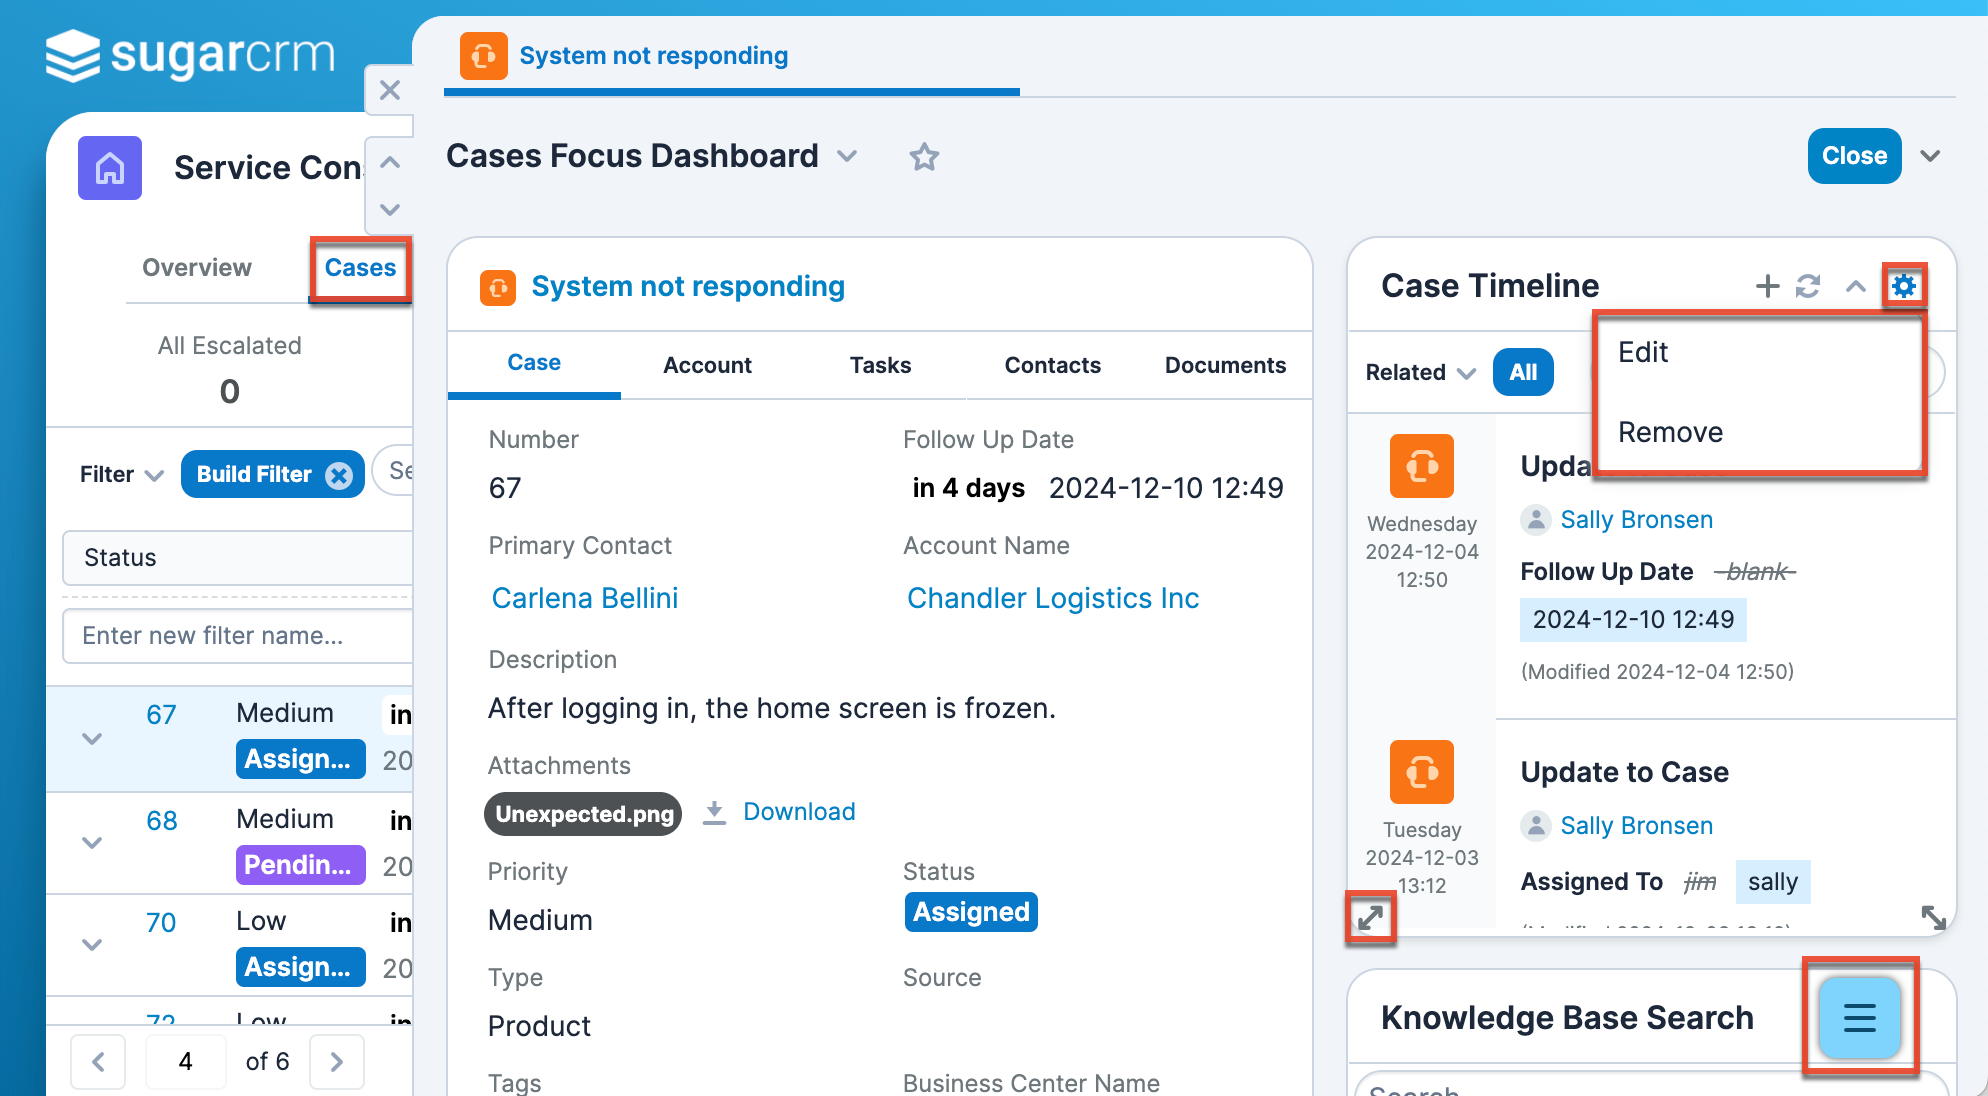Favorite the Cases Focus Dashboard
The image size is (1988, 1096).
923,156
